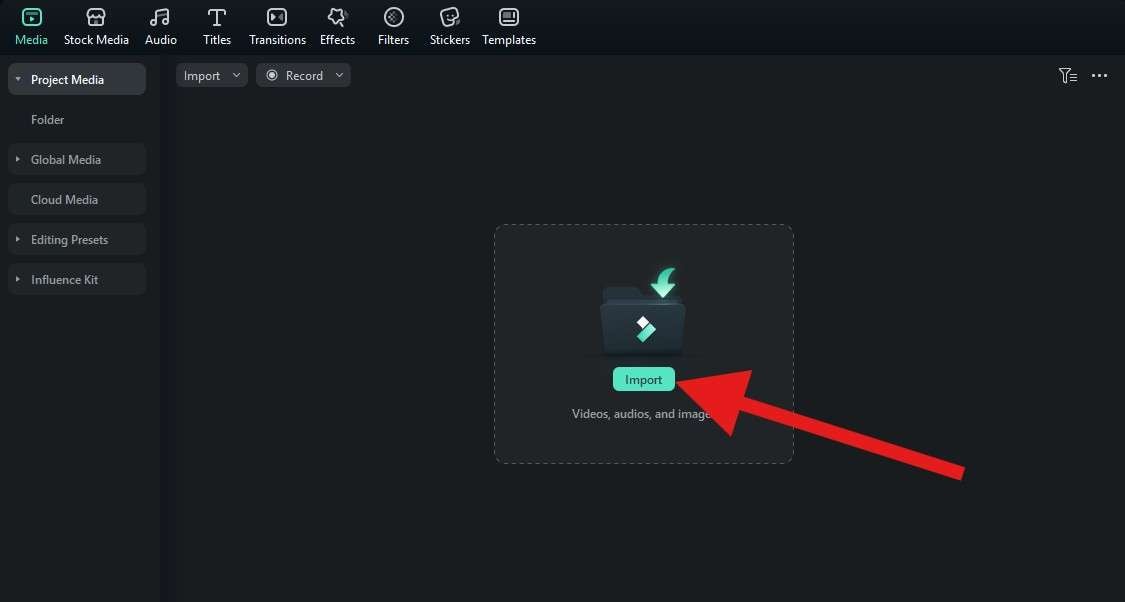
Task: Click the Templates tab label
Action: [509, 40]
